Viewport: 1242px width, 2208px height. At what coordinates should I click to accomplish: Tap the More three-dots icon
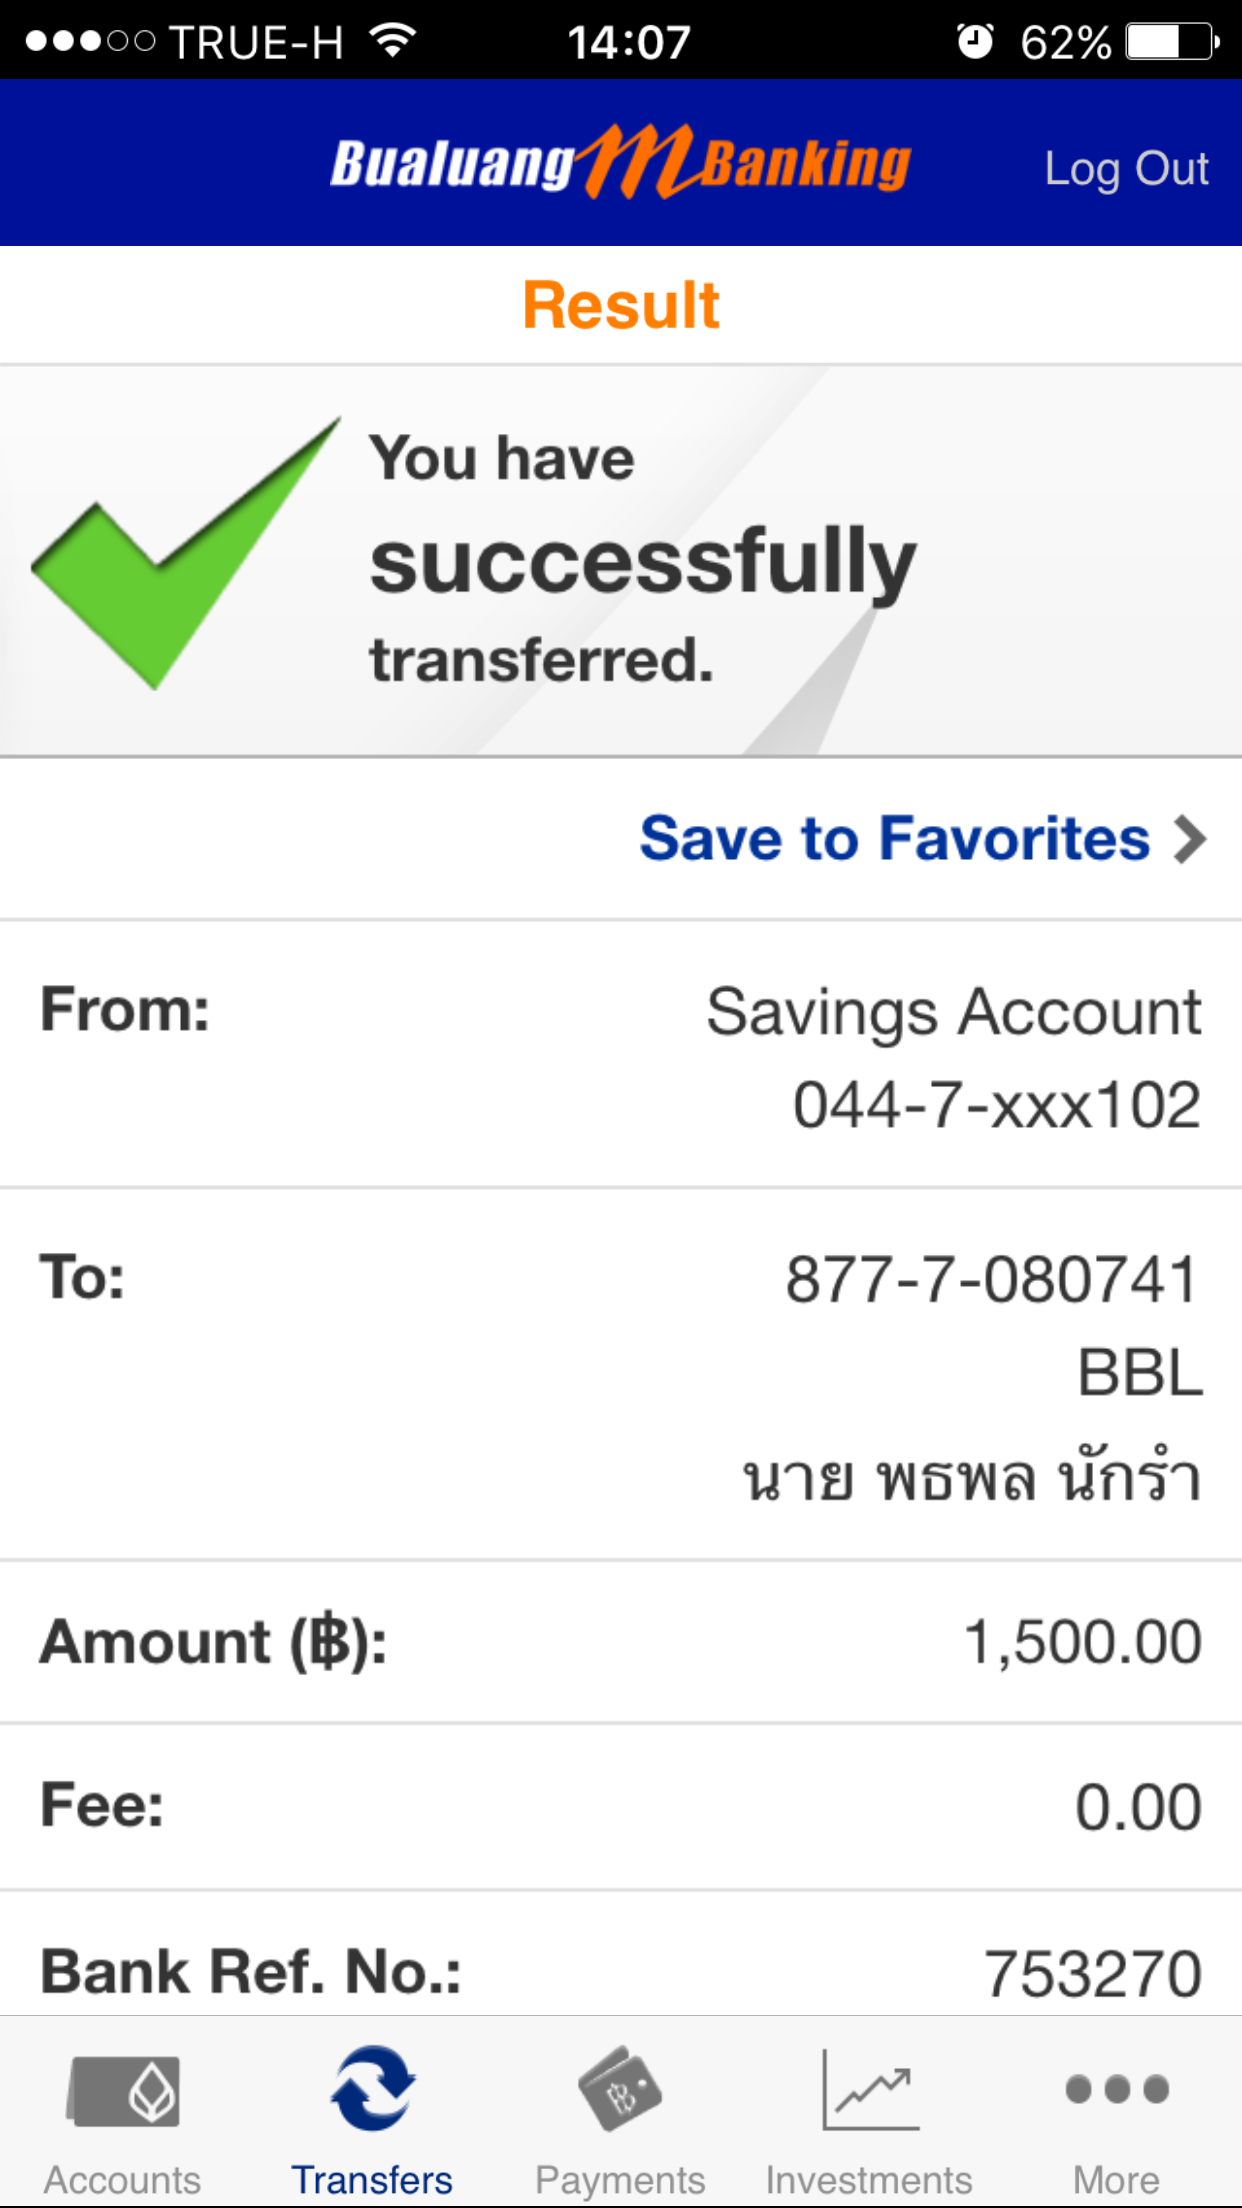pyautogui.click(x=1116, y=2089)
